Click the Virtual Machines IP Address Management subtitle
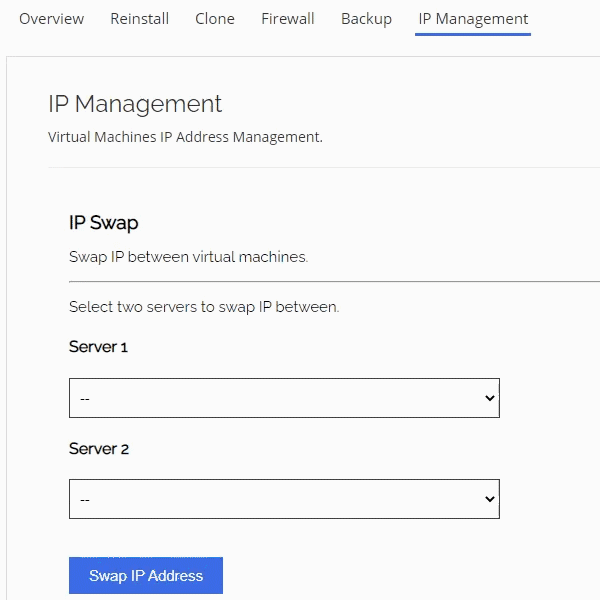Viewport: 600px width, 600px height. pyautogui.click(x=185, y=137)
